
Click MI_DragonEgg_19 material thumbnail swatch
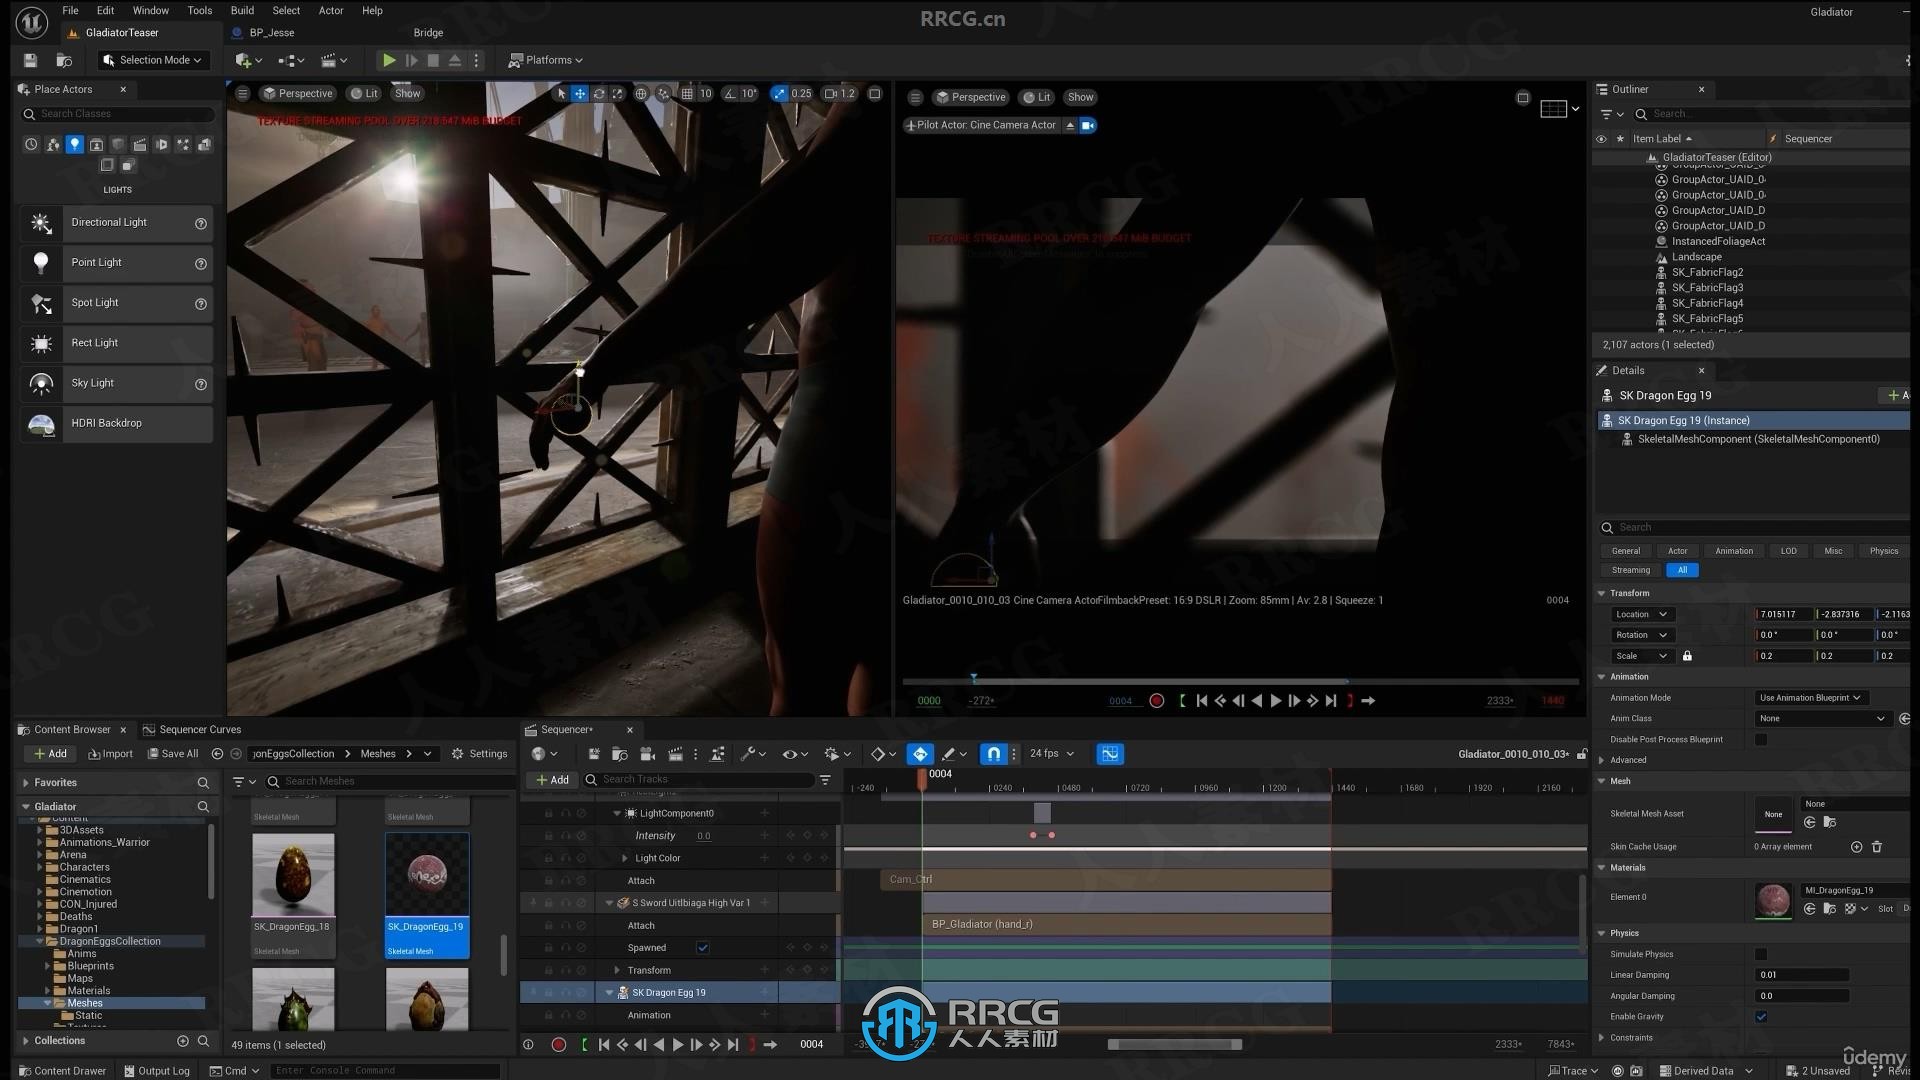(x=1774, y=900)
